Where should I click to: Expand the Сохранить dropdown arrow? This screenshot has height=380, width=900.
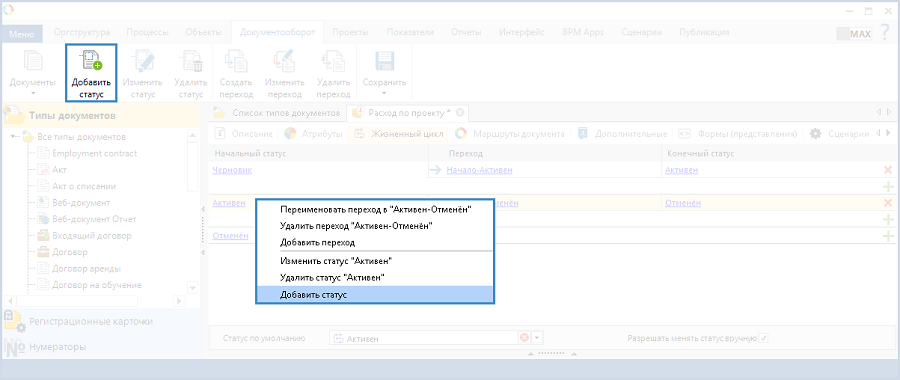(384, 93)
